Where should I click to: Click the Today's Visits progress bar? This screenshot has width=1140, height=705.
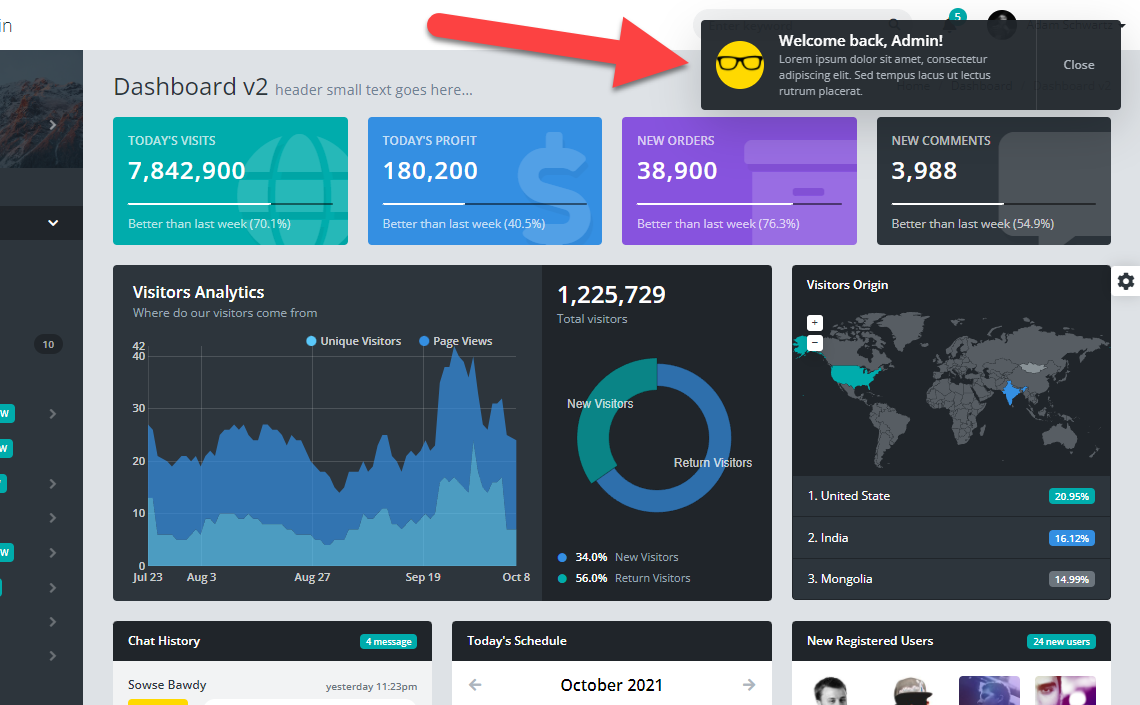(x=230, y=204)
